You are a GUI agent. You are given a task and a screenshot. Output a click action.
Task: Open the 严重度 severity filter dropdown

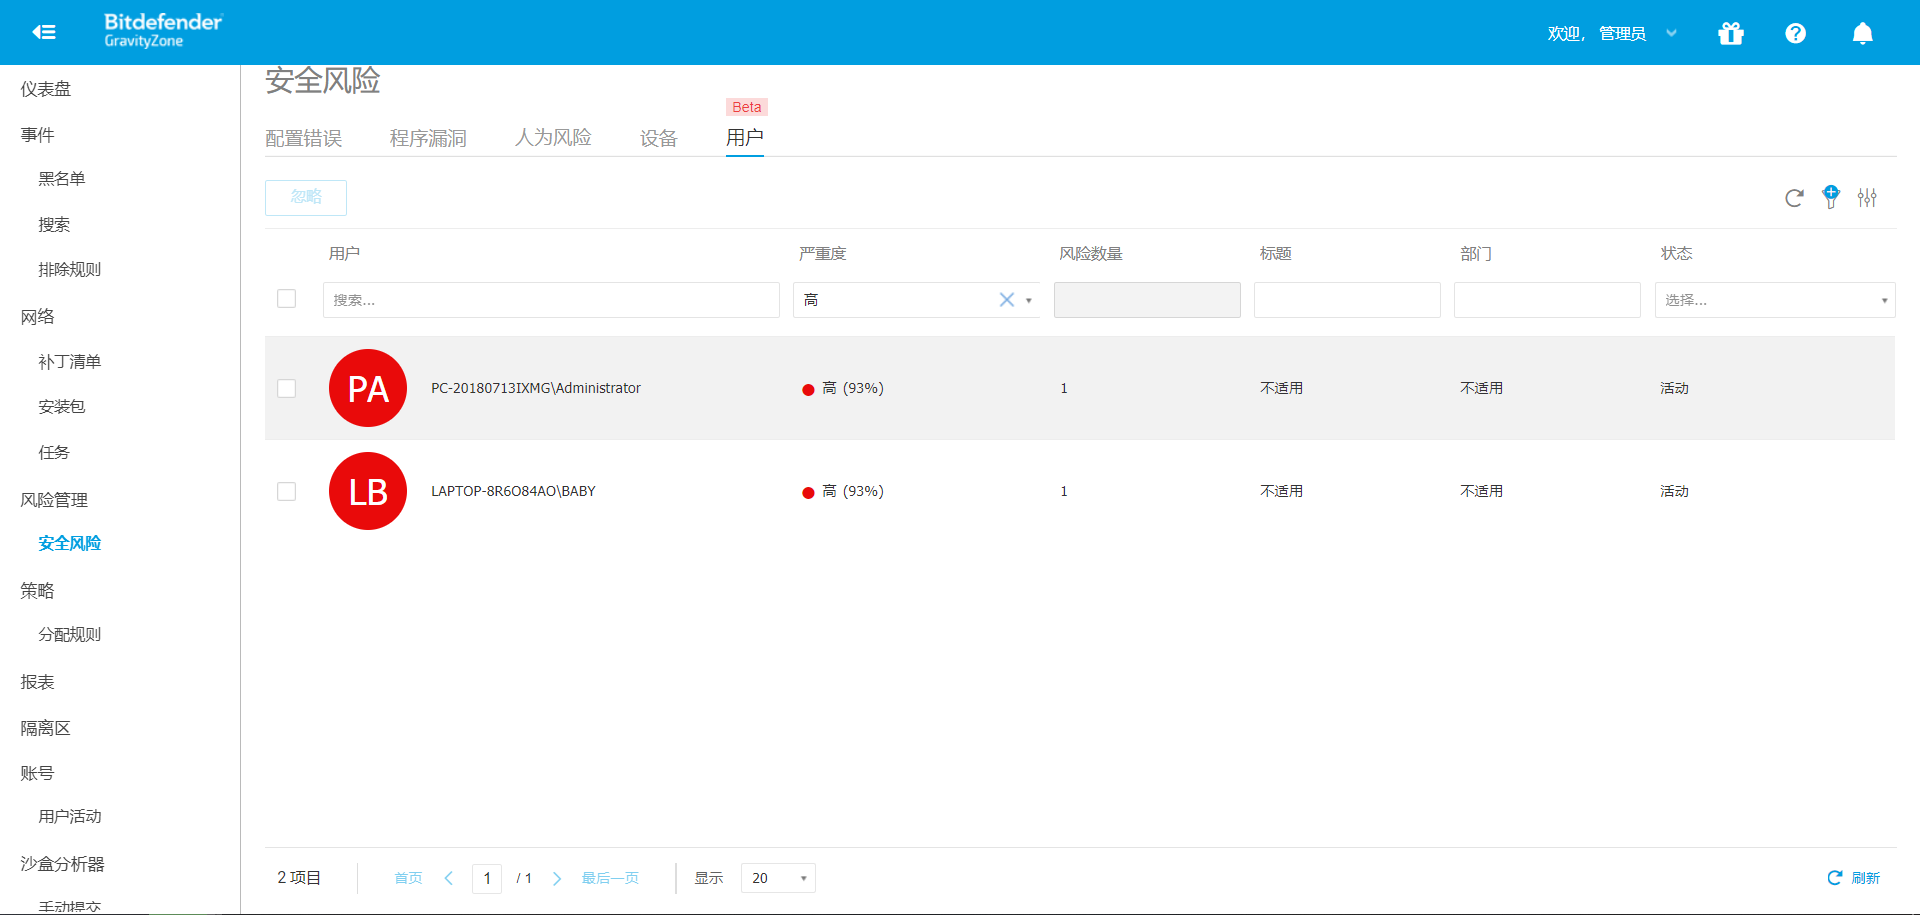(916, 300)
